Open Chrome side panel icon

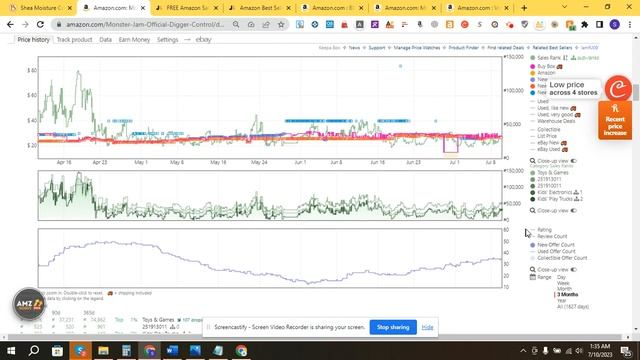pyautogui.click(x=599, y=24)
